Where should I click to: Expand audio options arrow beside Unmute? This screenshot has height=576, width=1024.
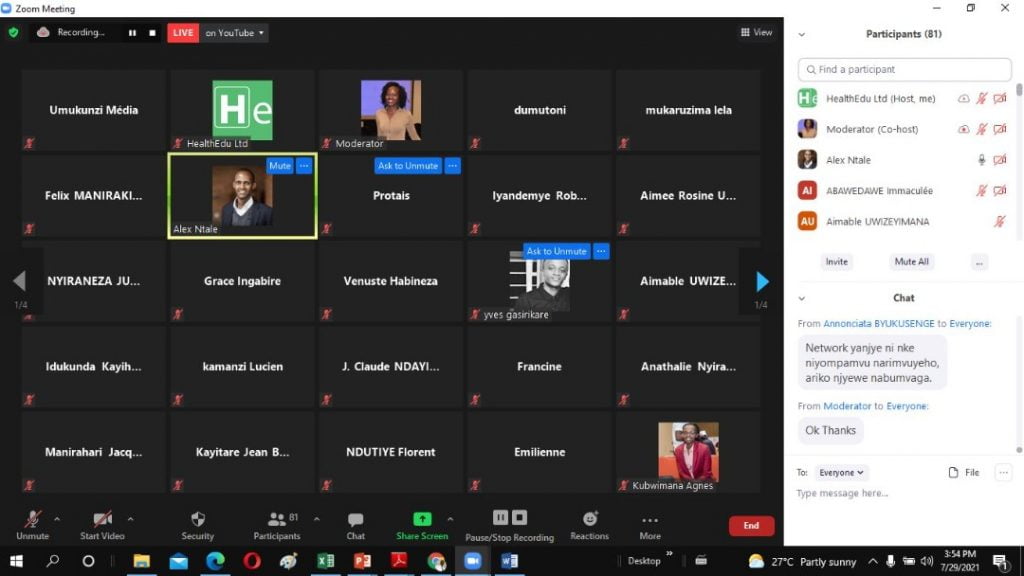tap(57, 519)
